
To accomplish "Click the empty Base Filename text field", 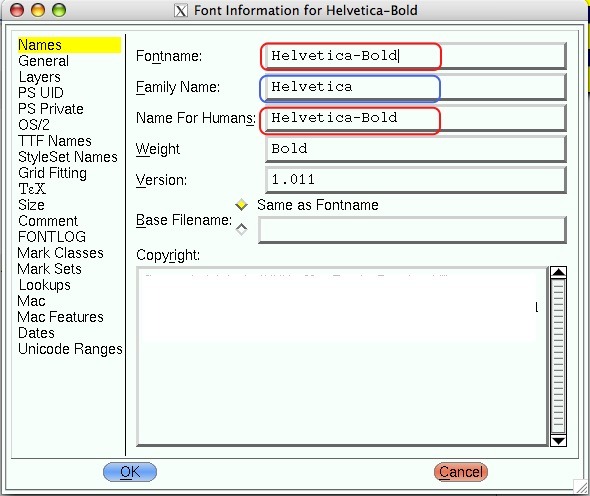I will 412,230.
